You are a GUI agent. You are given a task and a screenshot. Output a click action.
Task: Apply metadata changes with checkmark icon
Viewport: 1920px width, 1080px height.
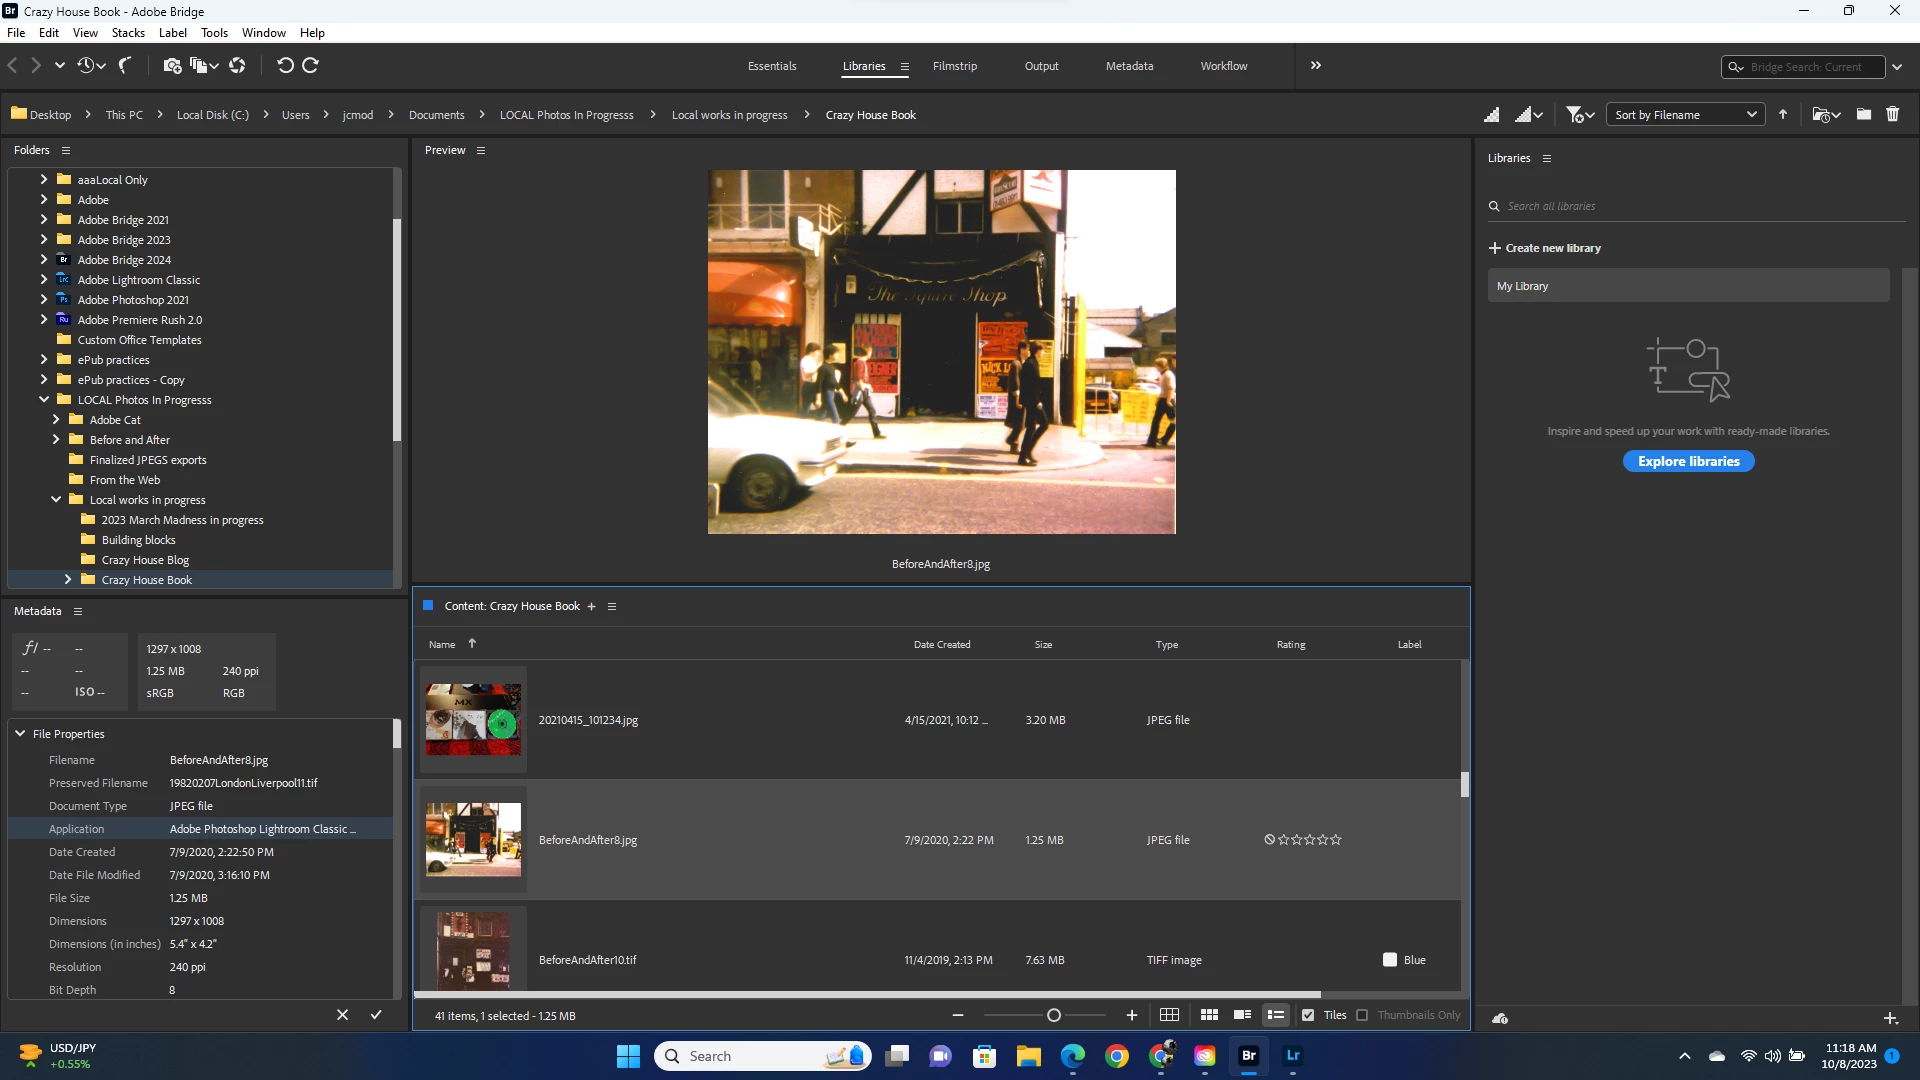376,1015
